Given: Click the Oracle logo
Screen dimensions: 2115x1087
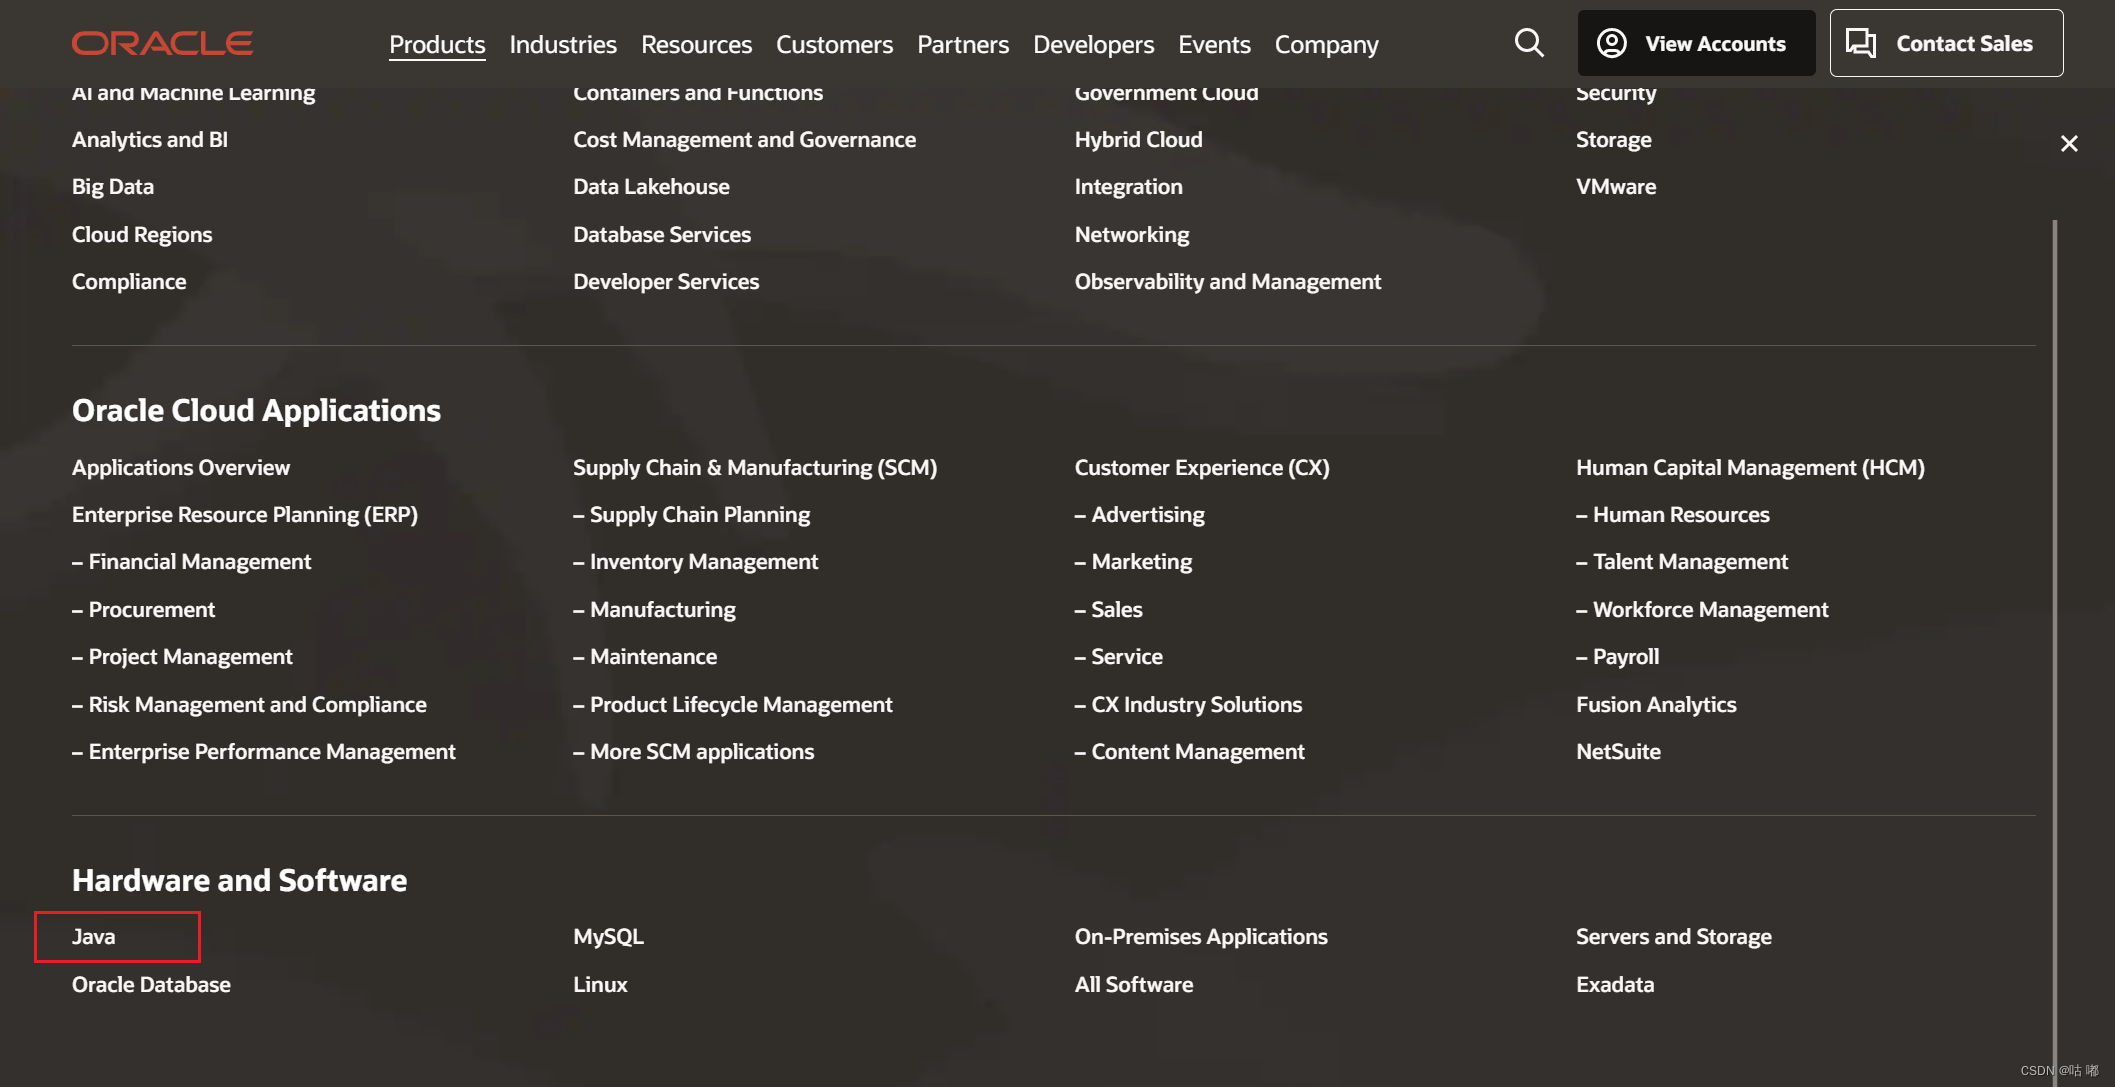Looking at the screenshot, I should pos(162,43).
